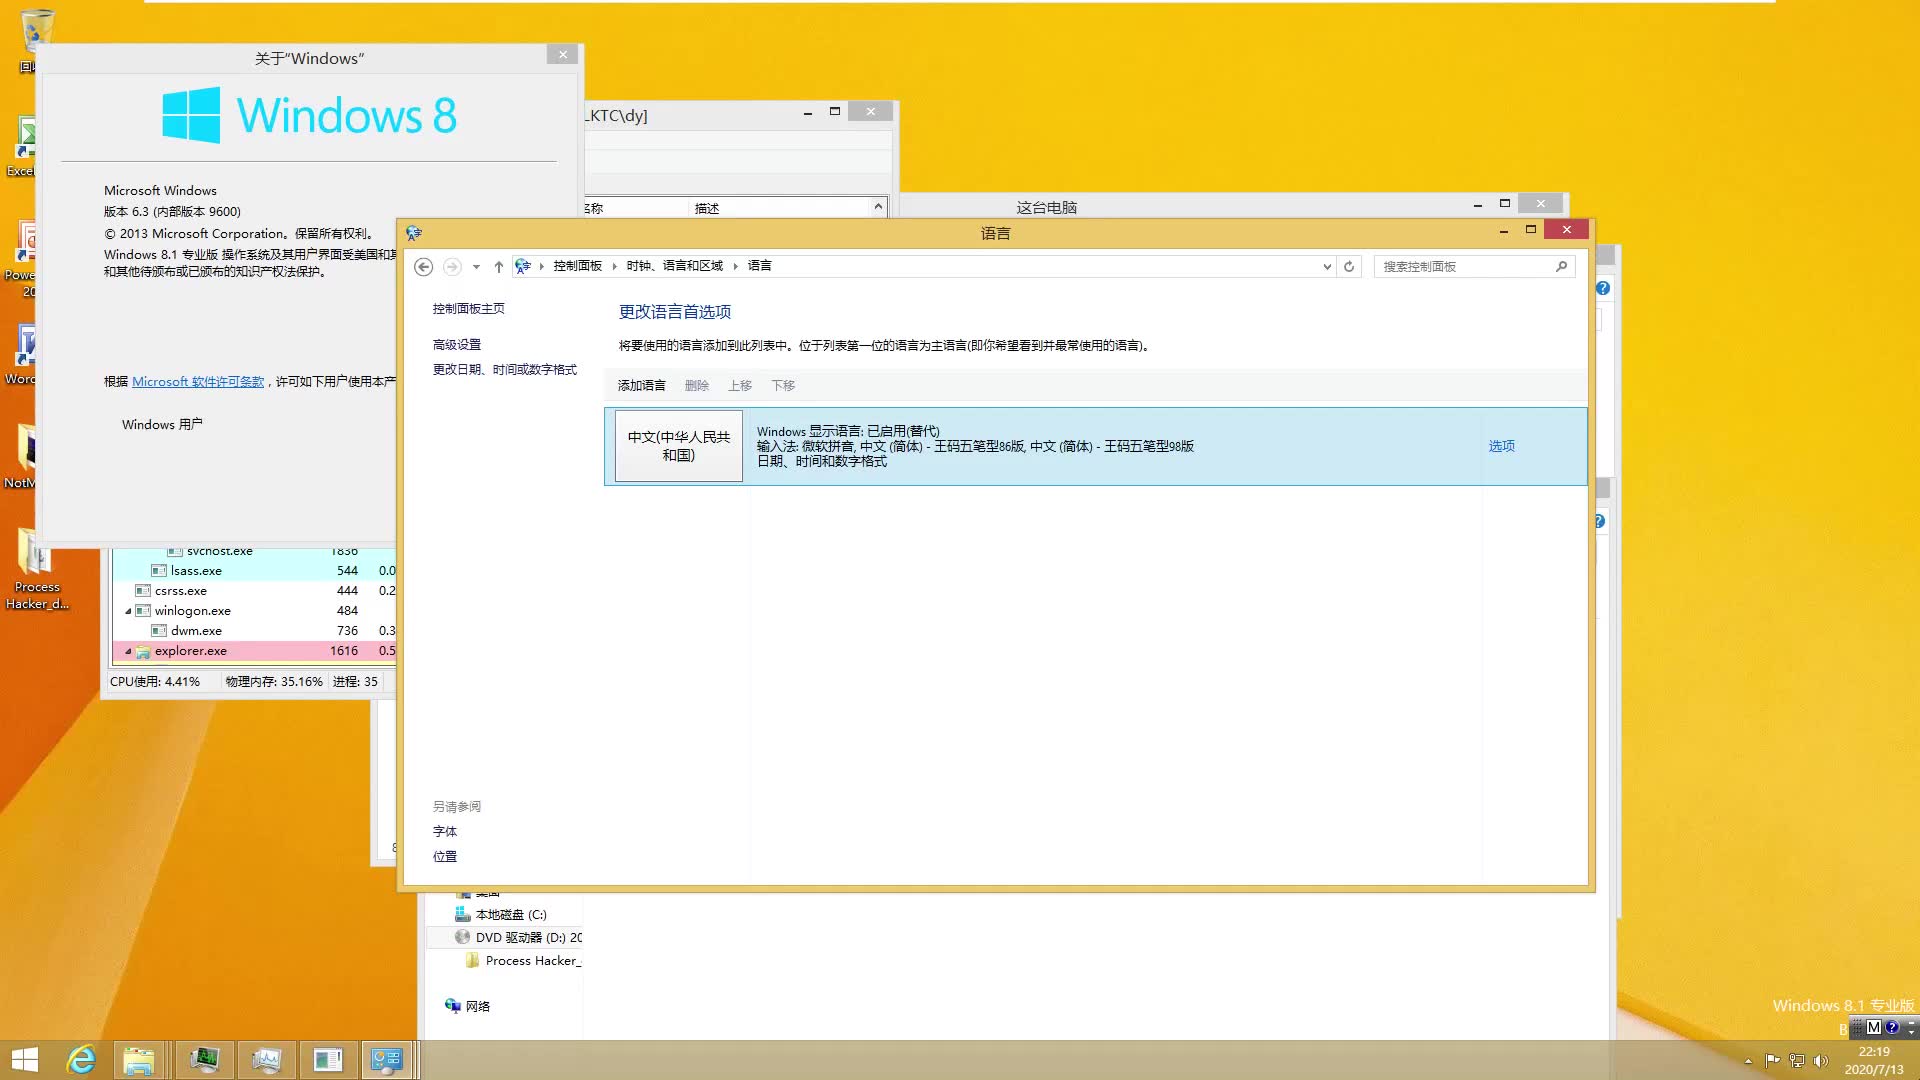
Task: Open the Start menu from the taskbar
Action: point(24,1060)
